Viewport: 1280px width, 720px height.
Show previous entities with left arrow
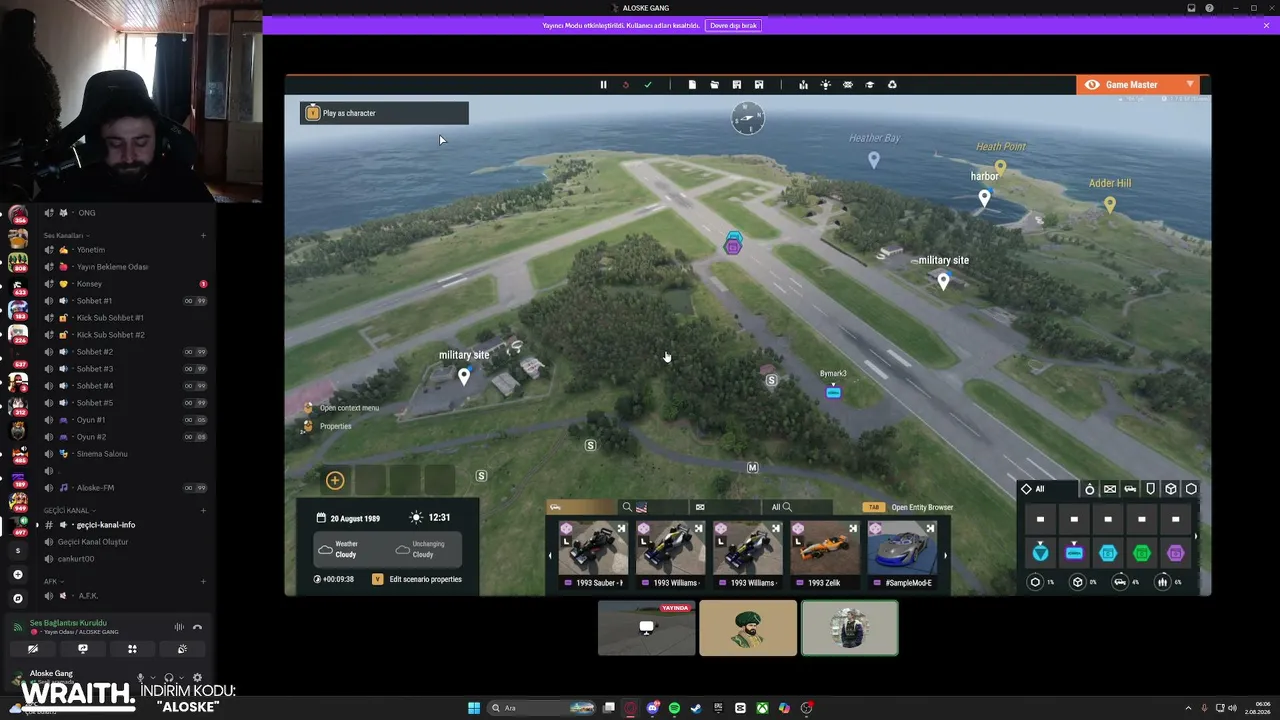550,556
